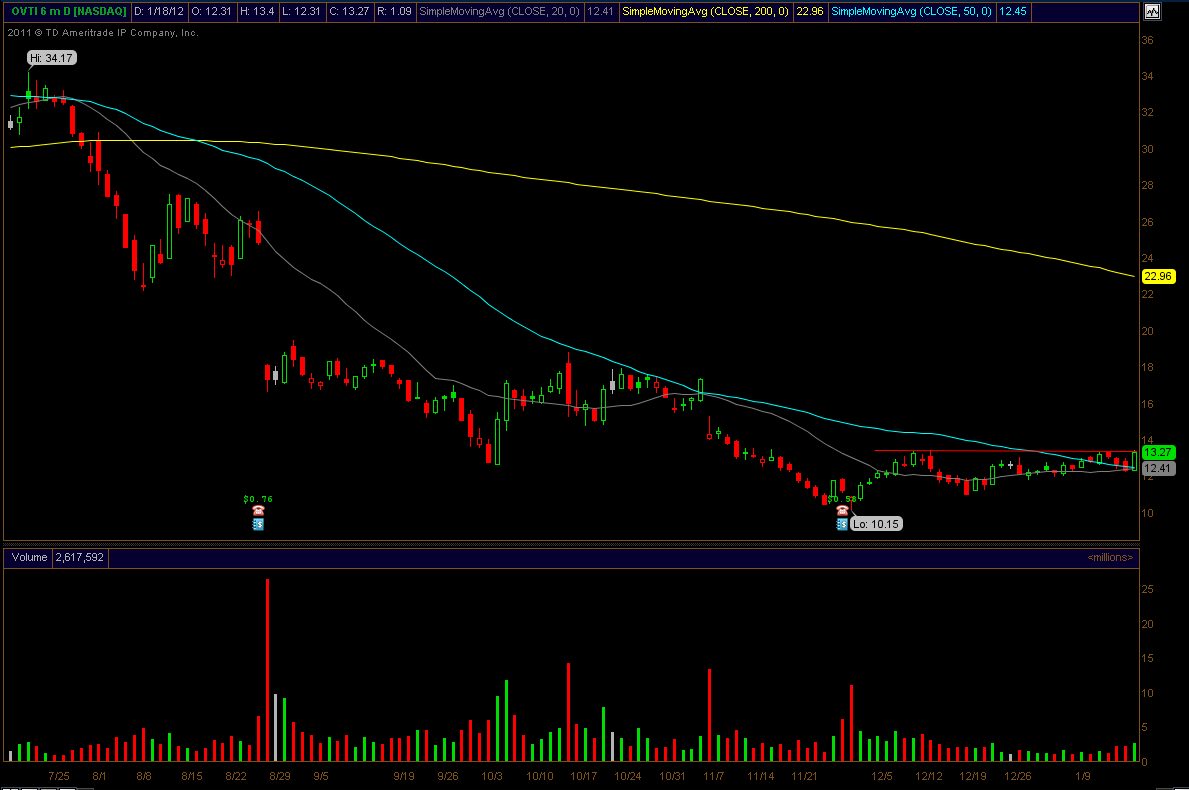Click the H: 13.4 high value

pyautogui.click(x=256, y=11)
